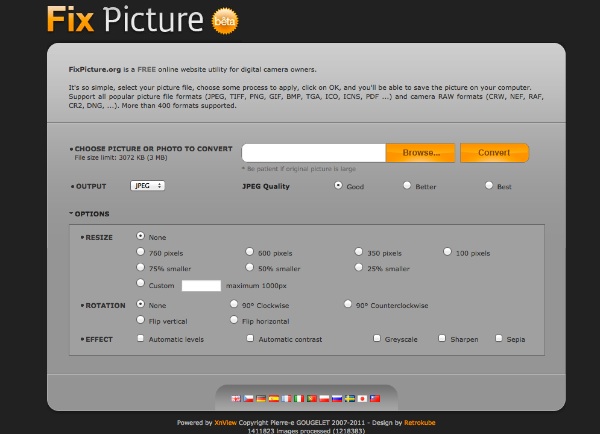Open the JPEG output format dropdown
Viewport: 600px width, 434px height.
[x=147, y=186]
